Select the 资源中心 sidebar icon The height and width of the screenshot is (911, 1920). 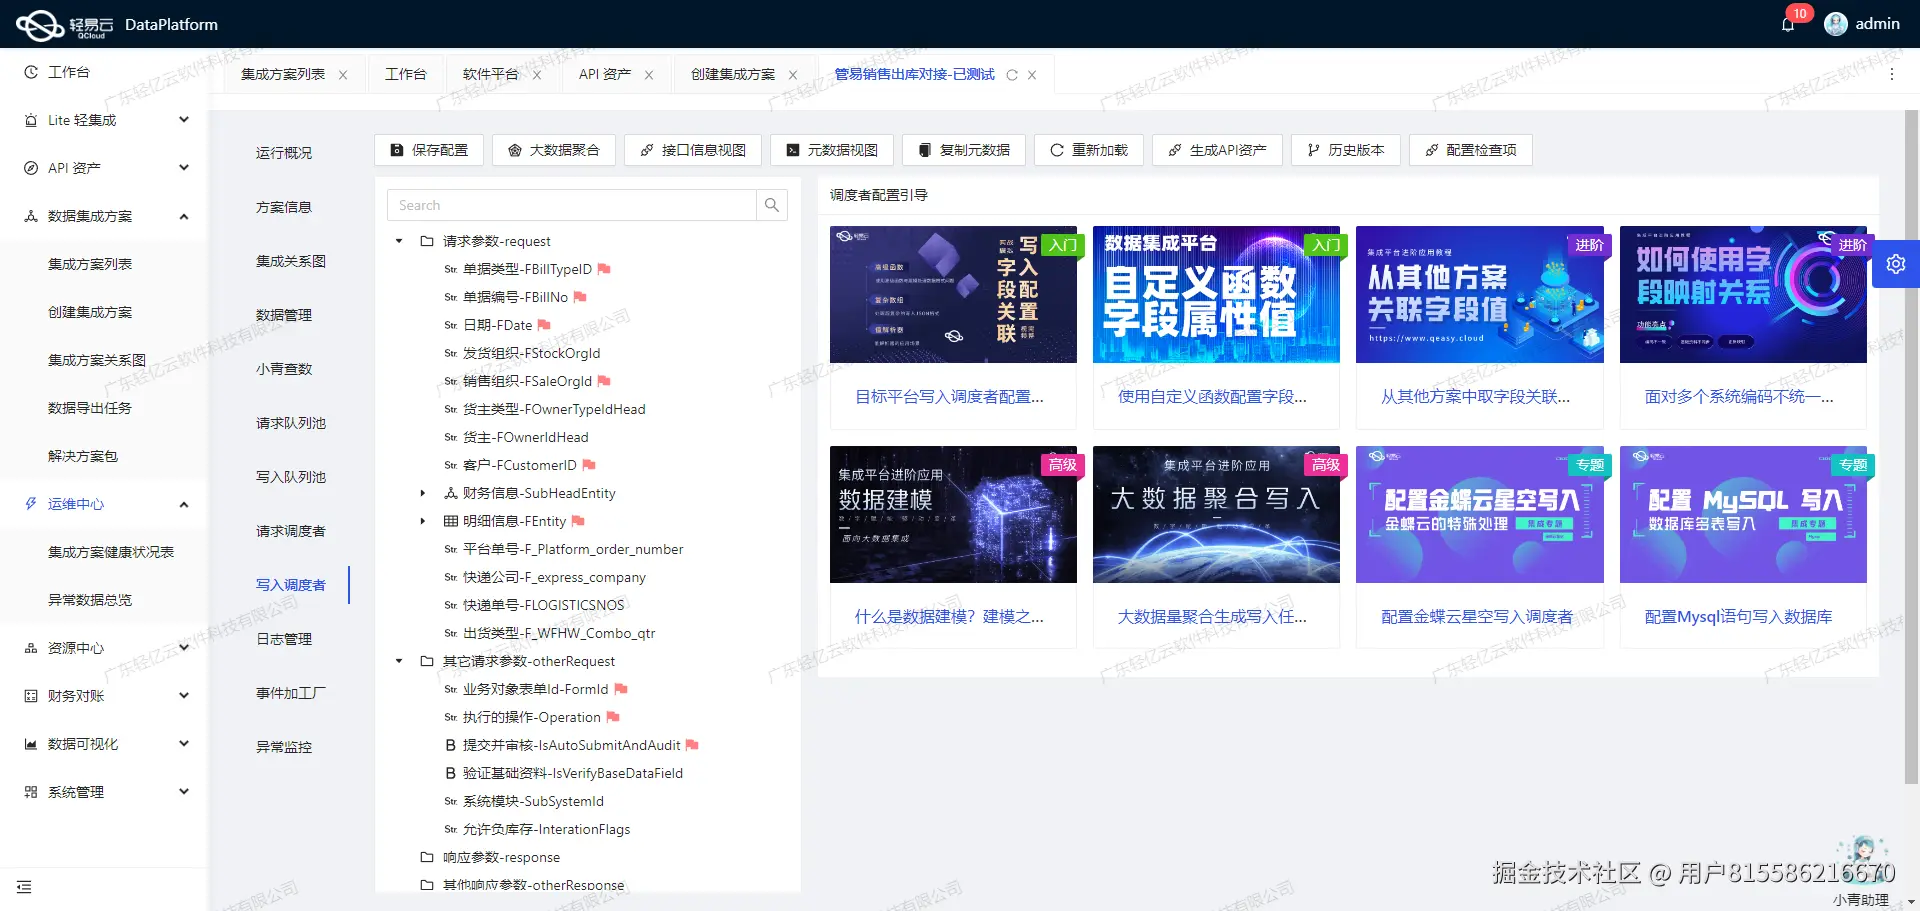(29, 647)
